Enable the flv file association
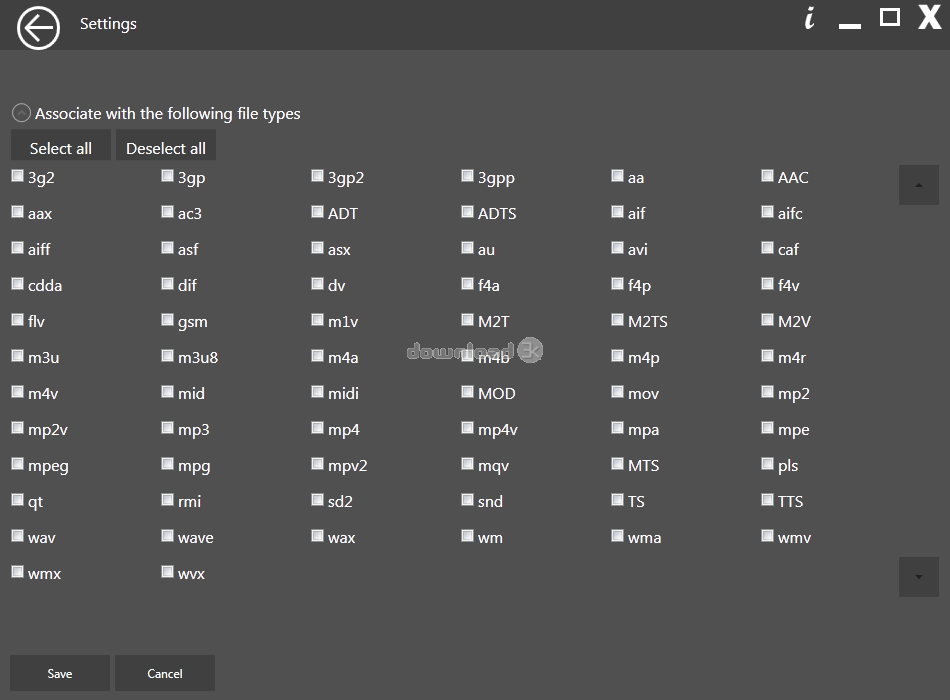 tap(18, 320)
